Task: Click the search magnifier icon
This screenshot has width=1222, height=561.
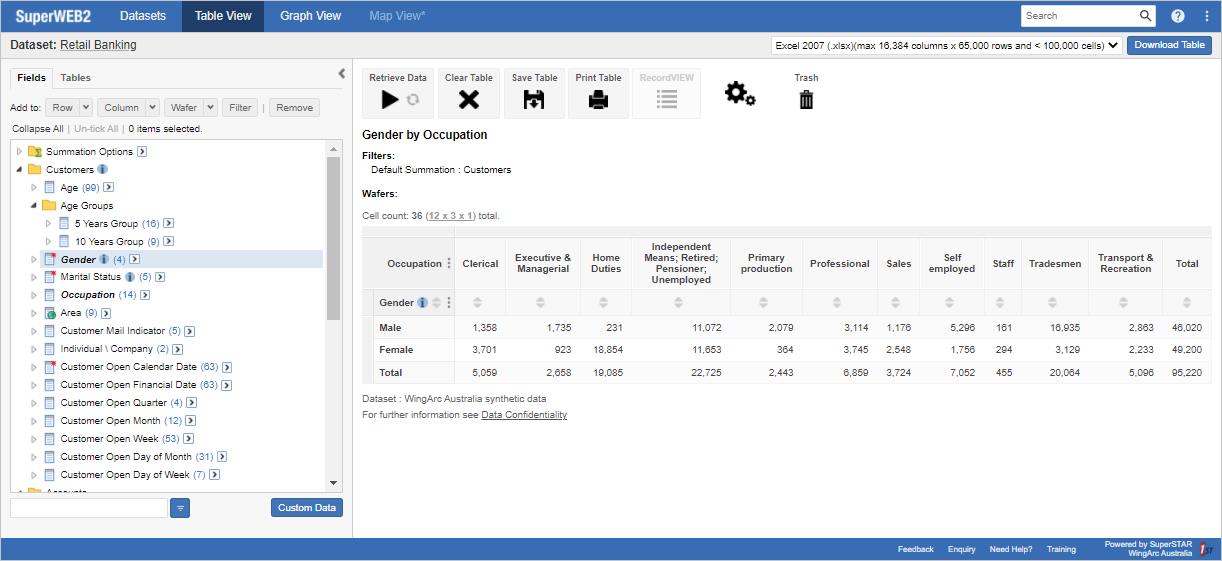Action: [1146, 16]
